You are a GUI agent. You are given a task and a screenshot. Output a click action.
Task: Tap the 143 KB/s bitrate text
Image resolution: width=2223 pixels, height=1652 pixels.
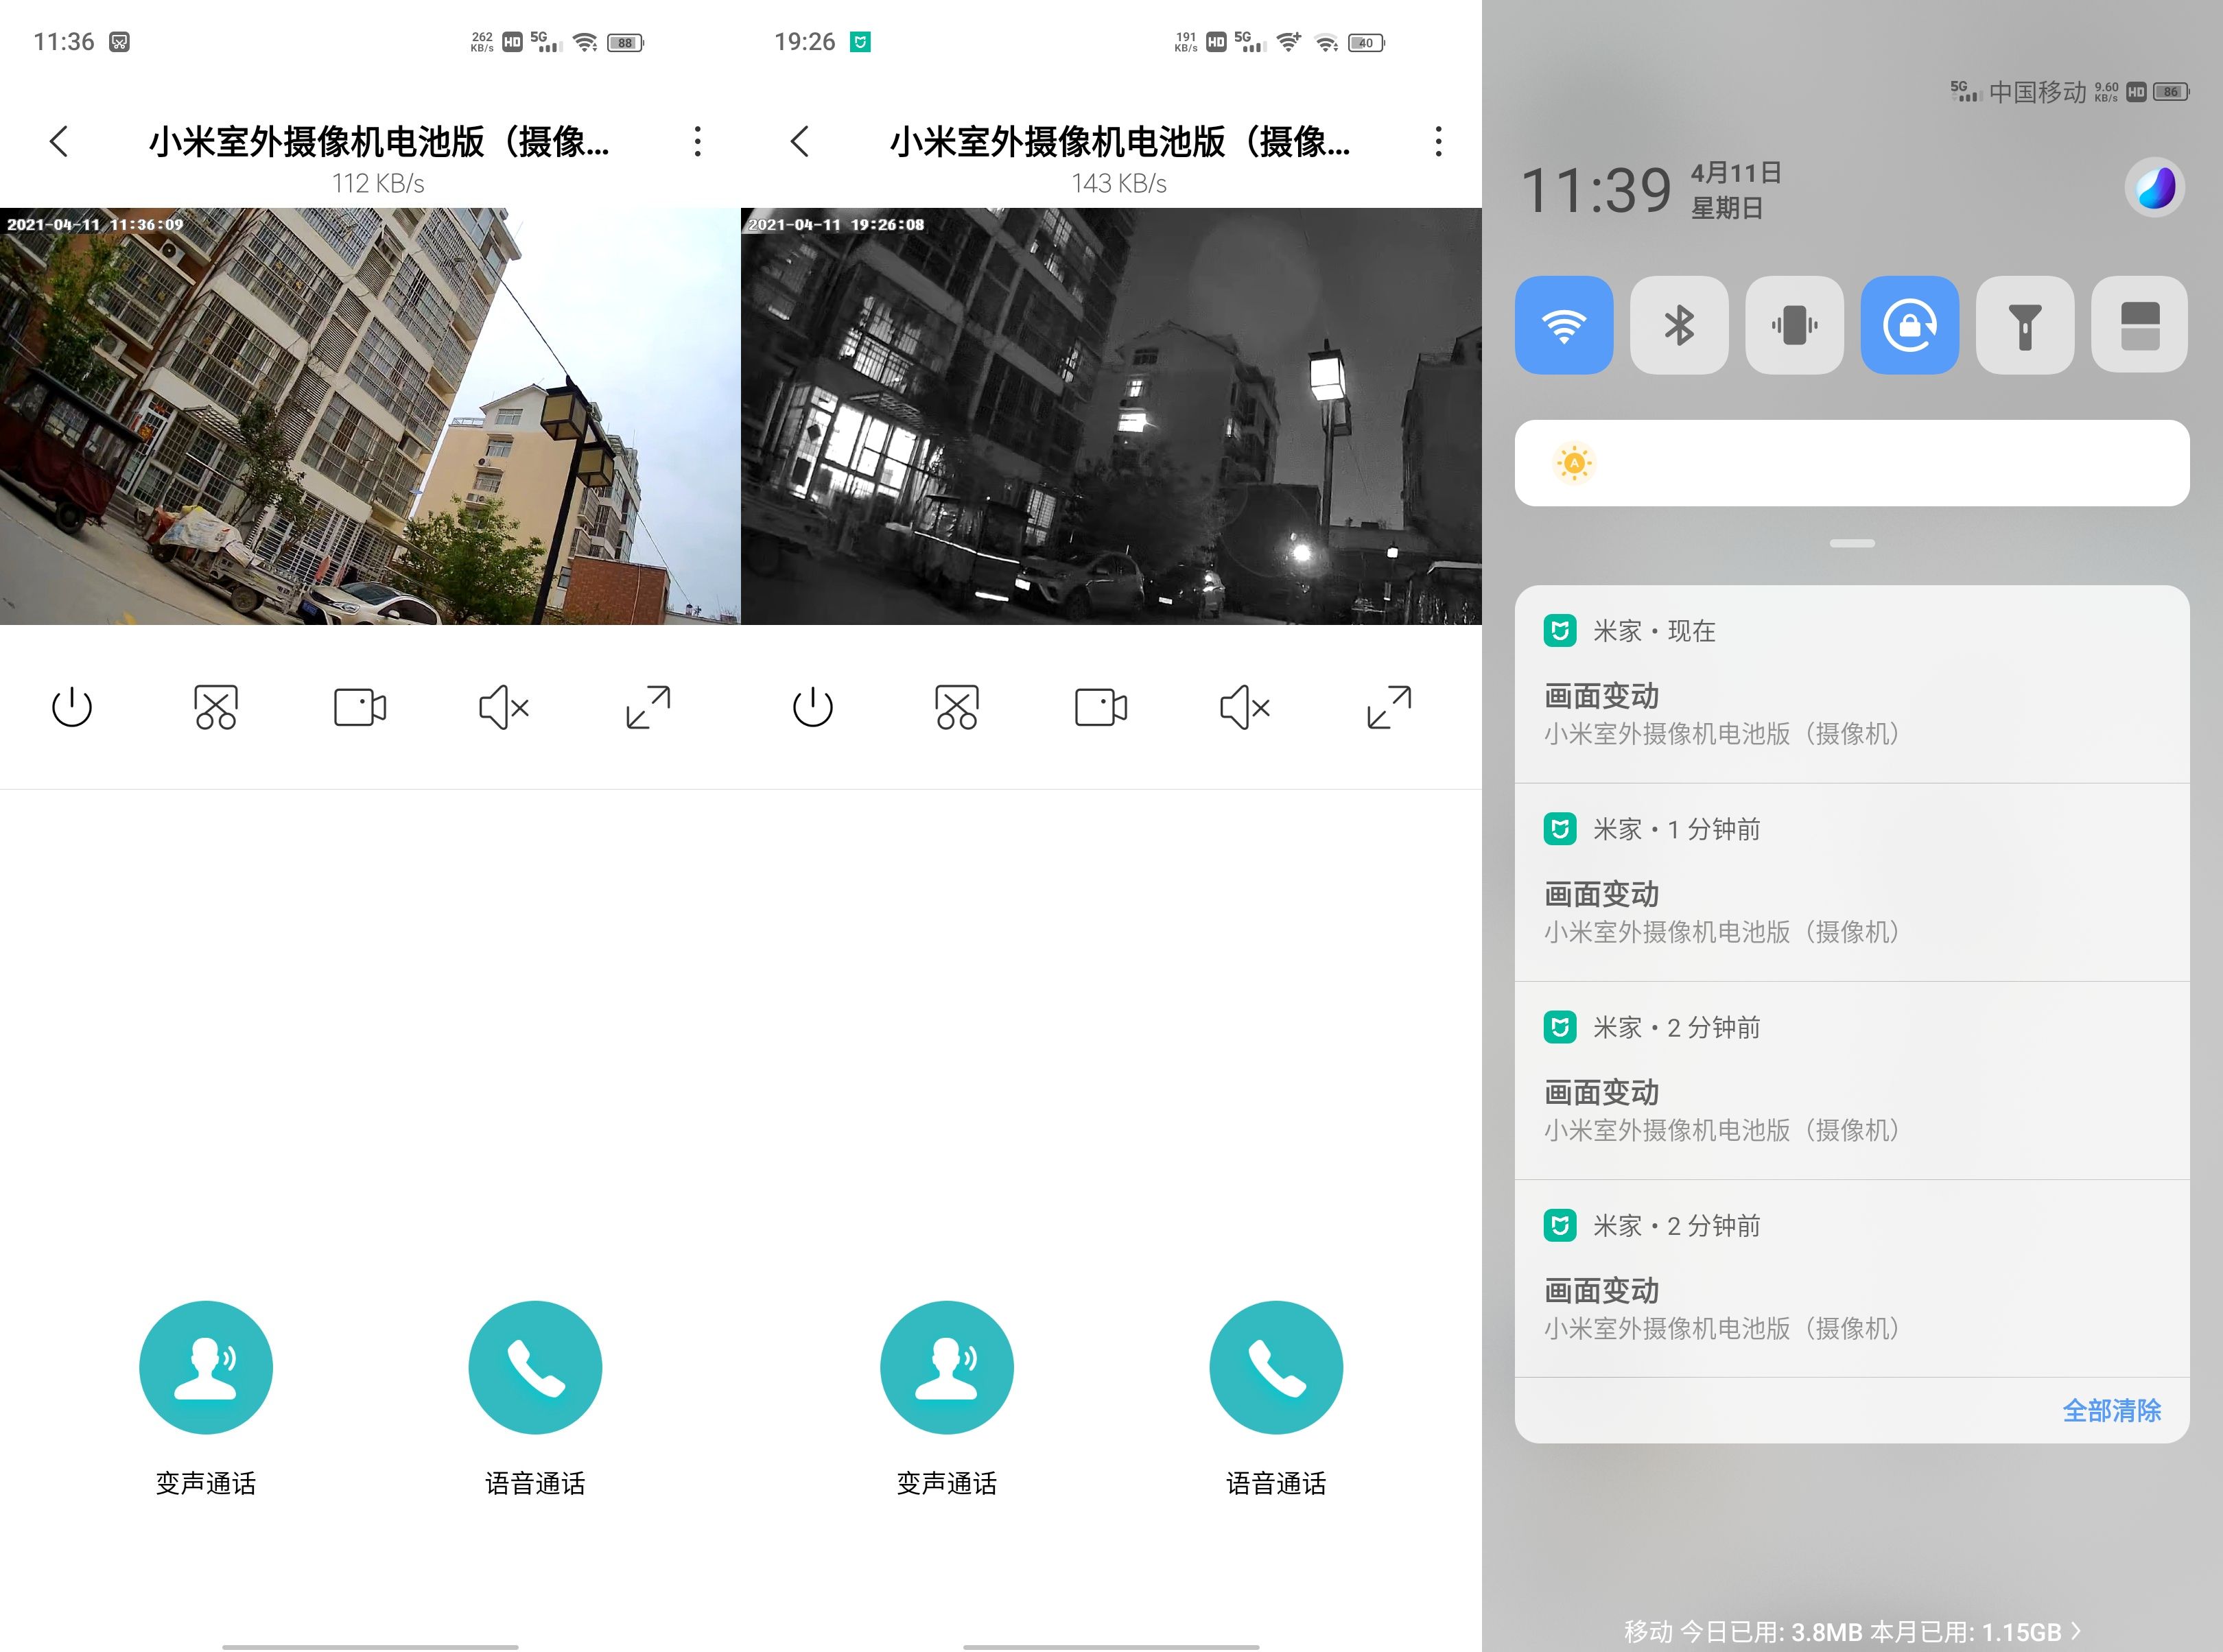(1119, 183)
